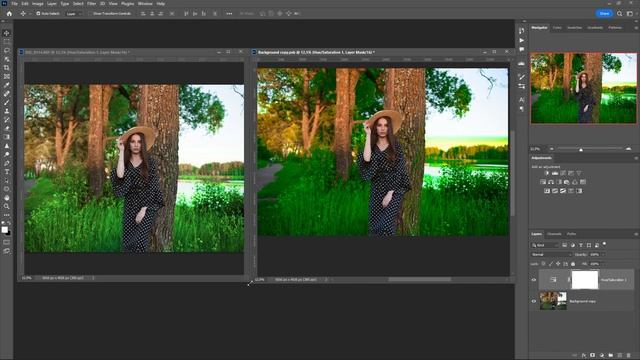Toggle lock image pixels brush icon

tap(551, 264)
